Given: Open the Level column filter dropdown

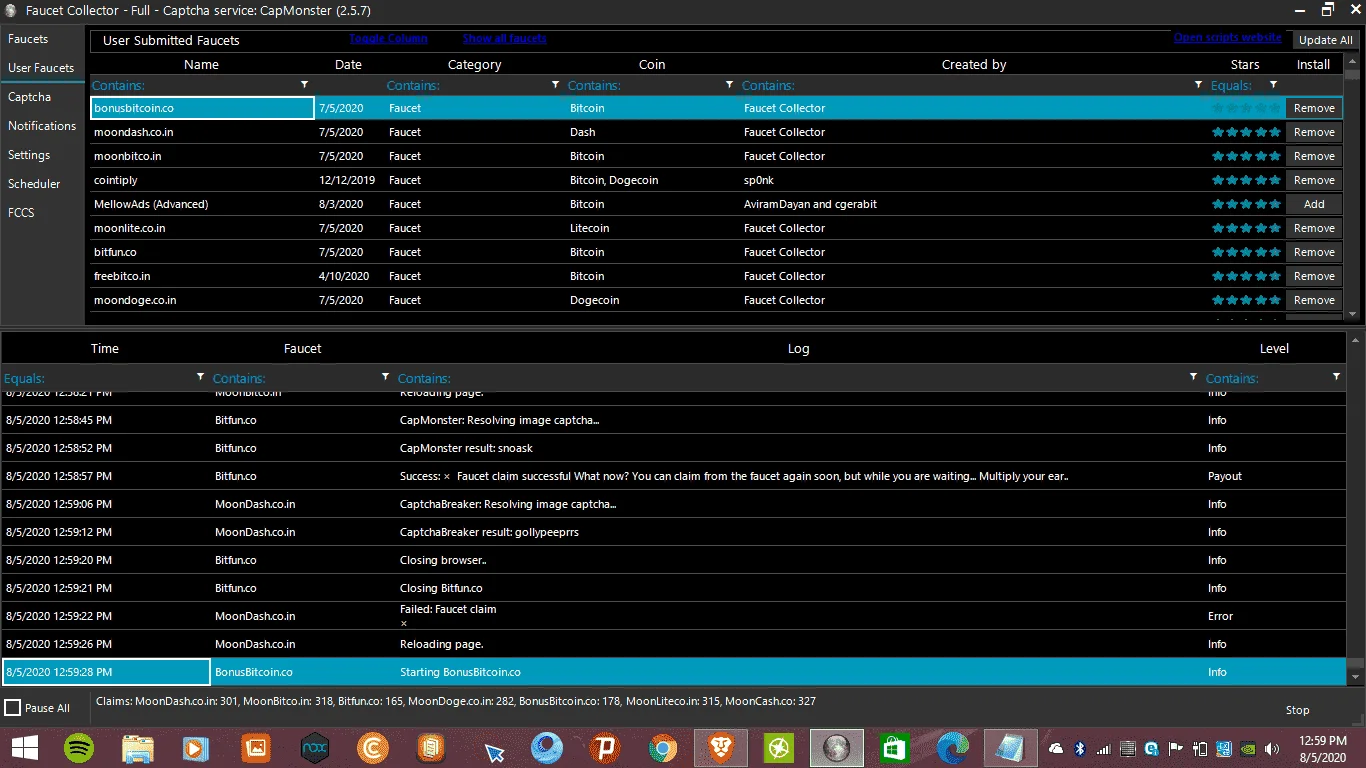Looking at the screenshot, I should pyautogui.click(x=1337, y=377).
